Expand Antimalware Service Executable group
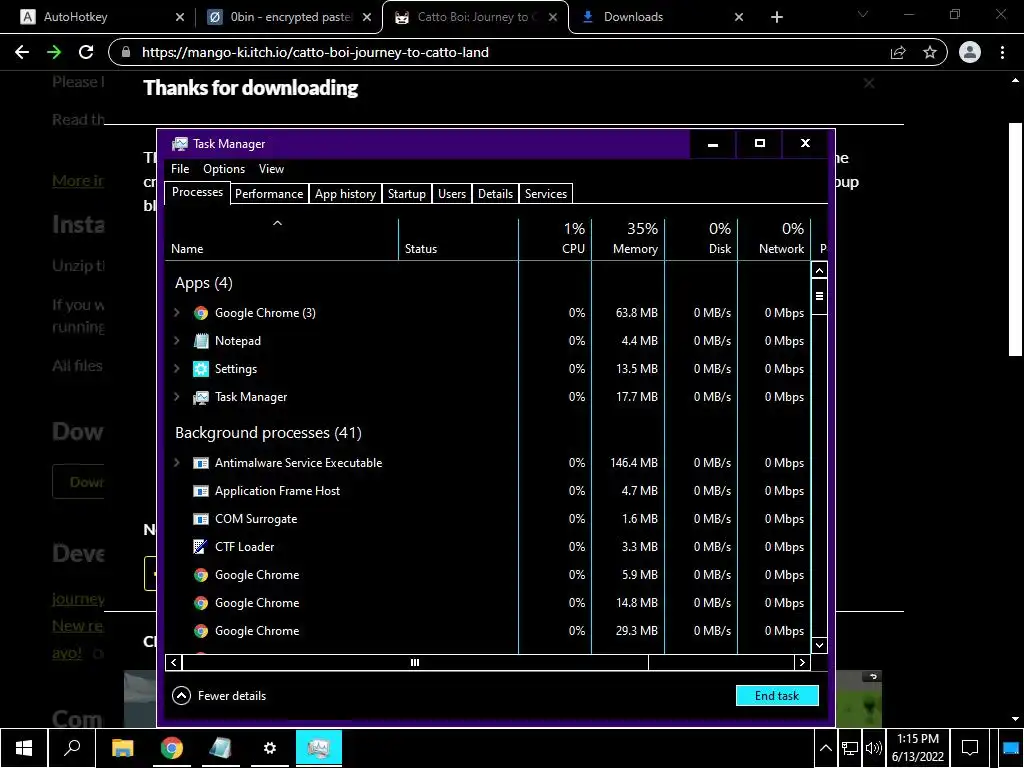This screenshot has height=768, width=1024. (x=176, y=463)
